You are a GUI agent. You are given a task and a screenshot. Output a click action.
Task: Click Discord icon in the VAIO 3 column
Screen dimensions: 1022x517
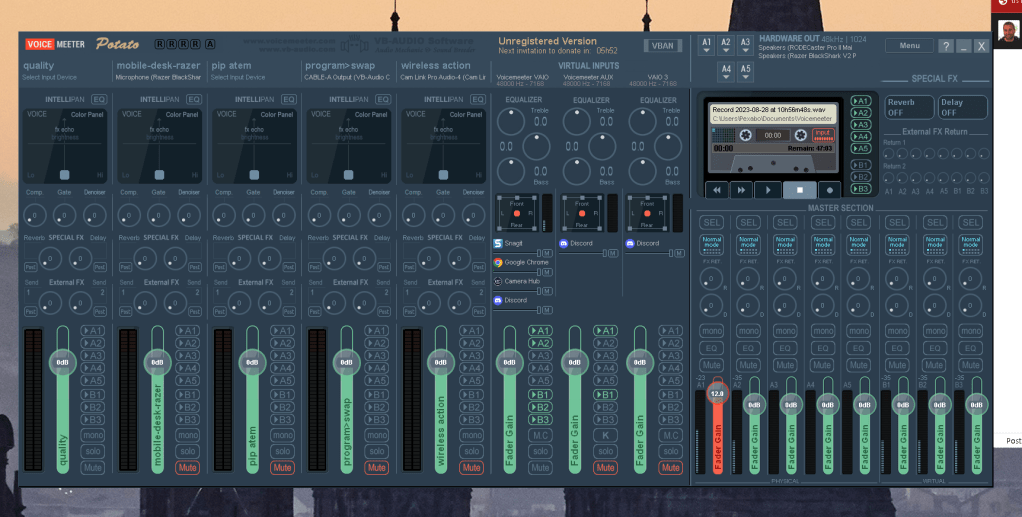(x=630, y=243)
